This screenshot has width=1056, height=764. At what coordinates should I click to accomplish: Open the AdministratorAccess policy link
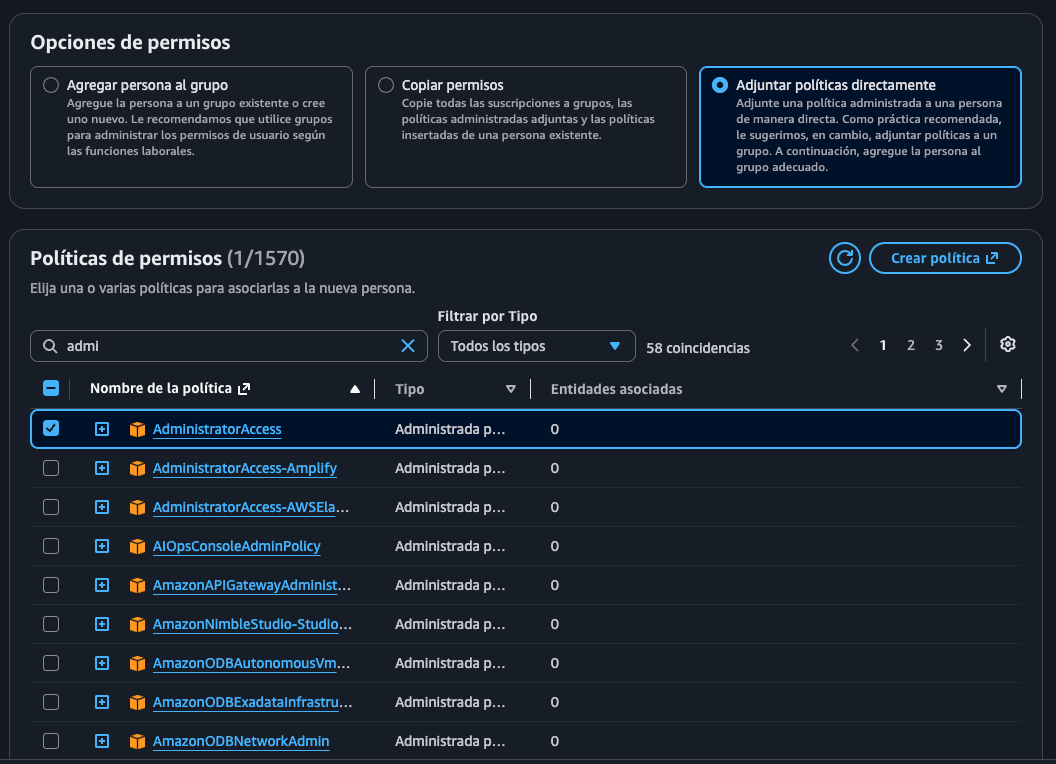tap(217, 429)
